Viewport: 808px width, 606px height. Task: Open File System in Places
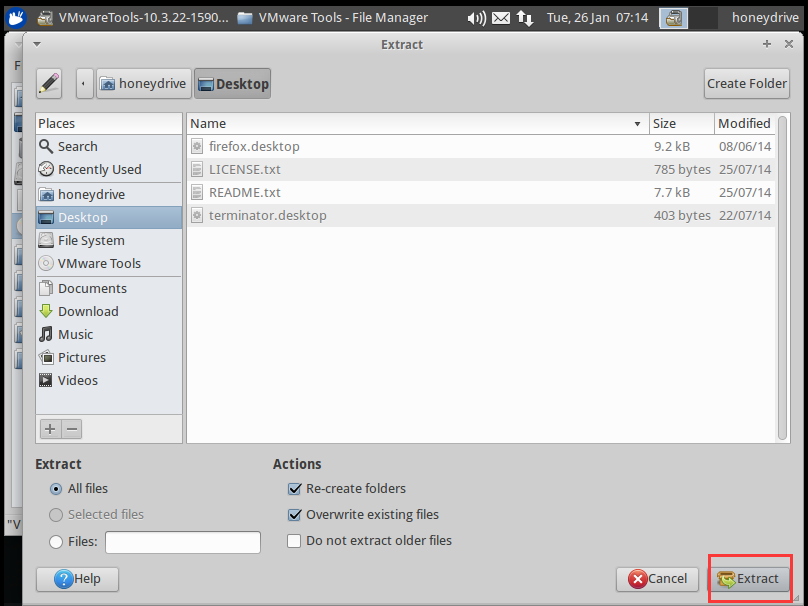[109, 241]
